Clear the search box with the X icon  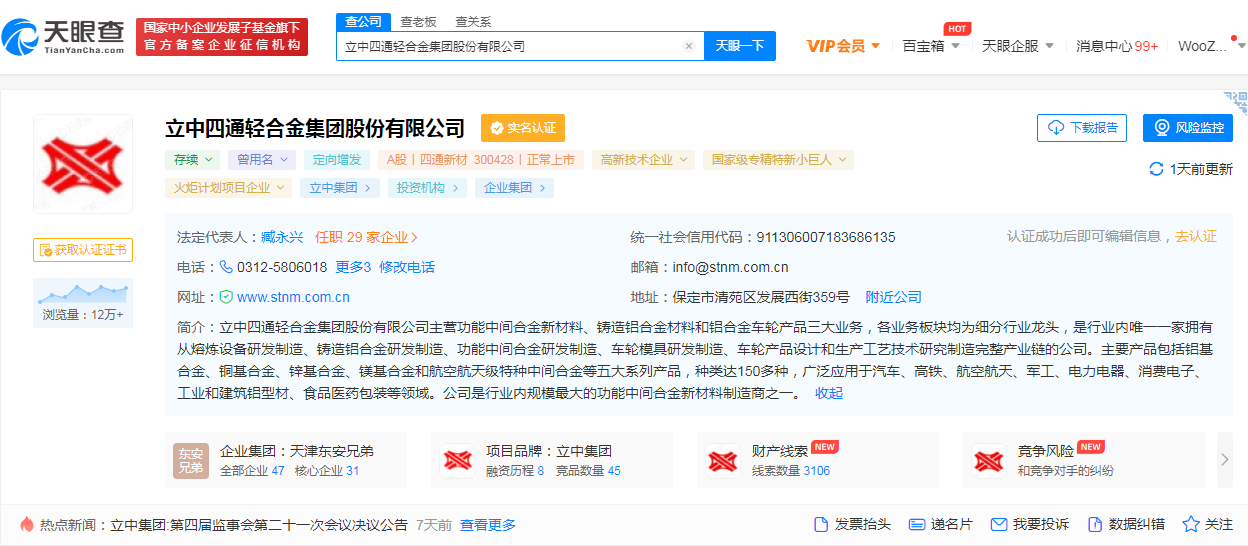coord(688,46)
